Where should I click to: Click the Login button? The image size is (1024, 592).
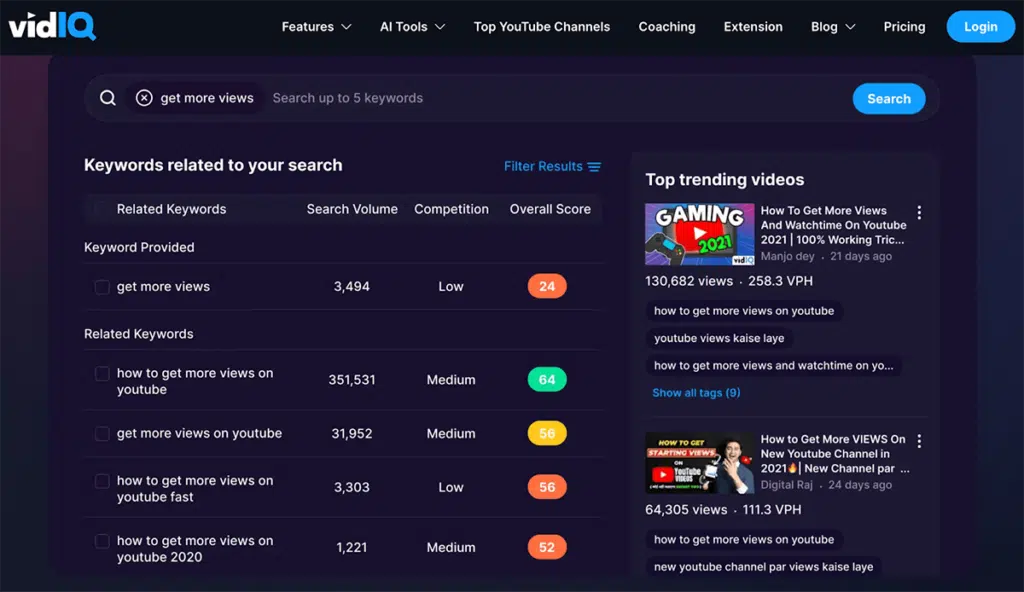(x=980, y=27)
